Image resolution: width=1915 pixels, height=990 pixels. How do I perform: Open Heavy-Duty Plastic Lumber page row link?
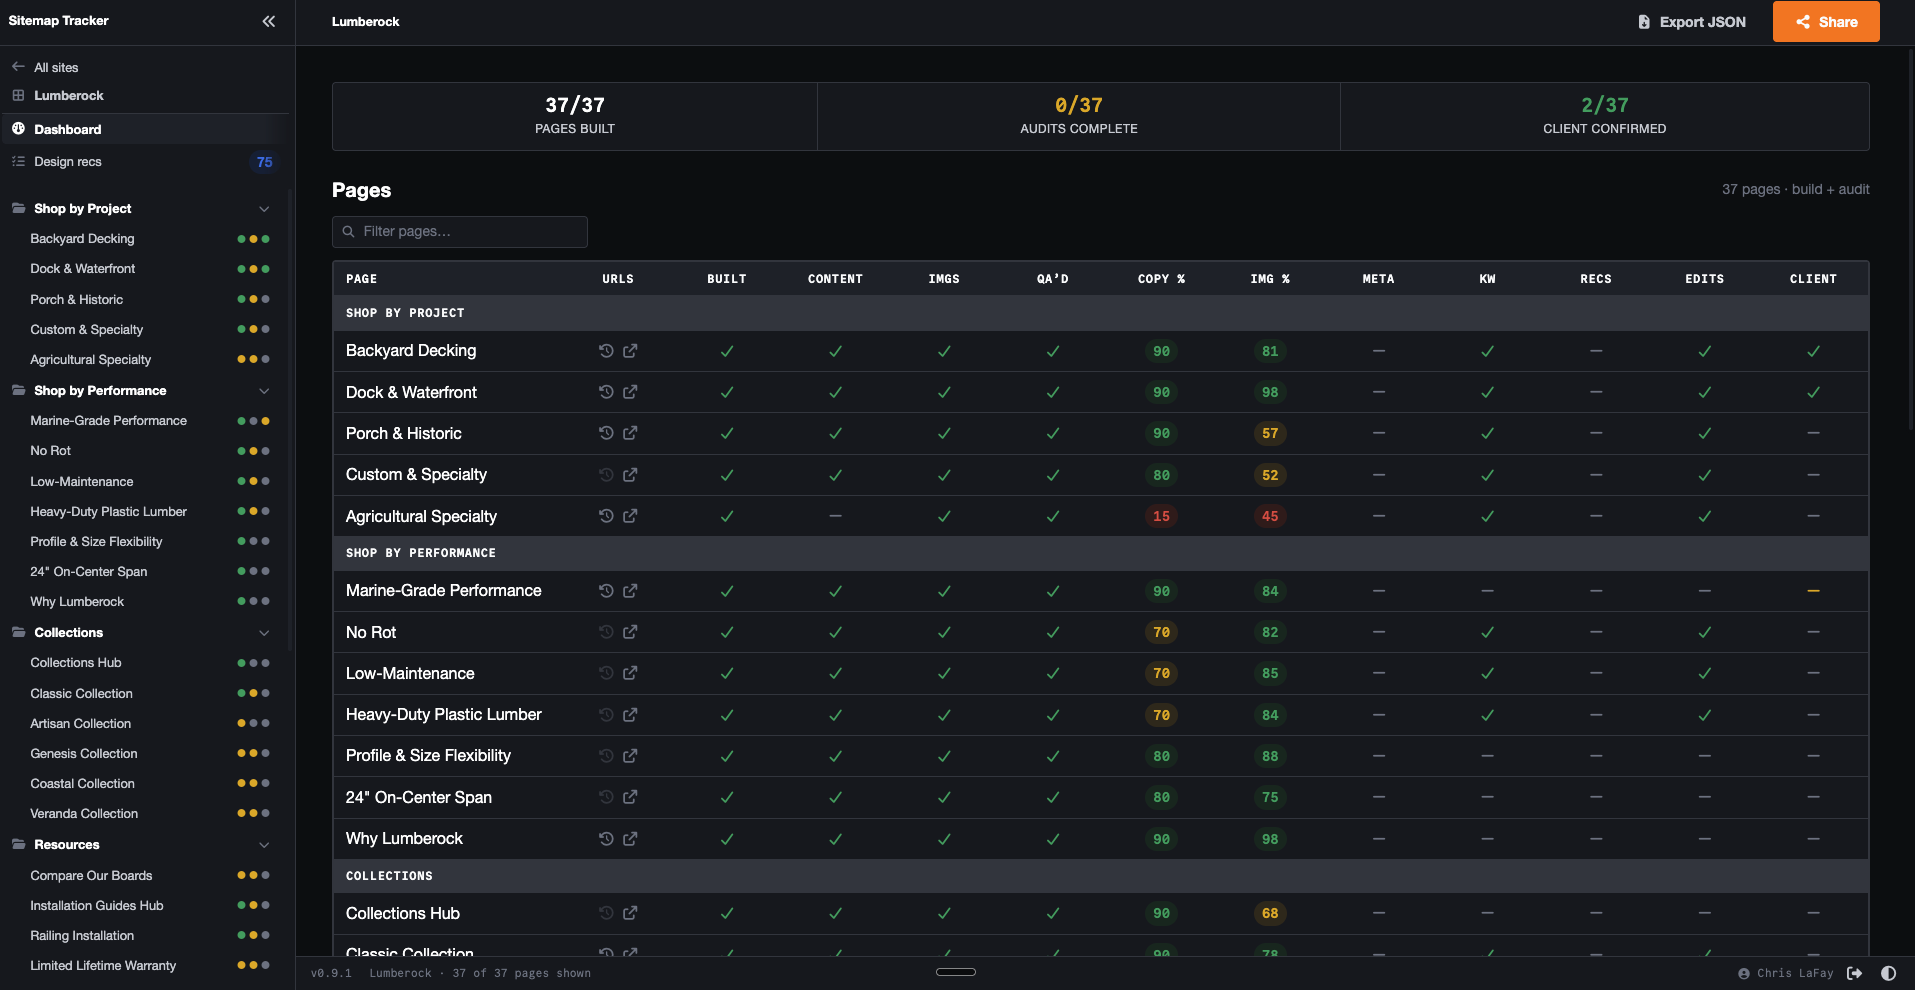coord(443,715)
